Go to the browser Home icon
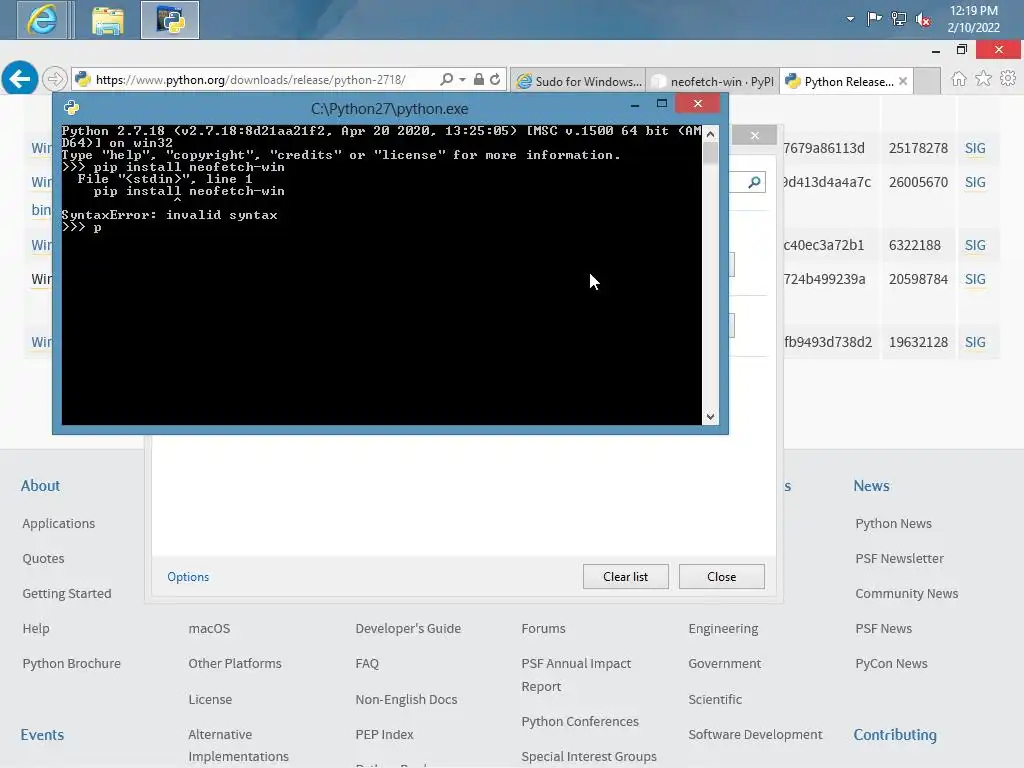The image size is (1024, 768). pos(959,79)
